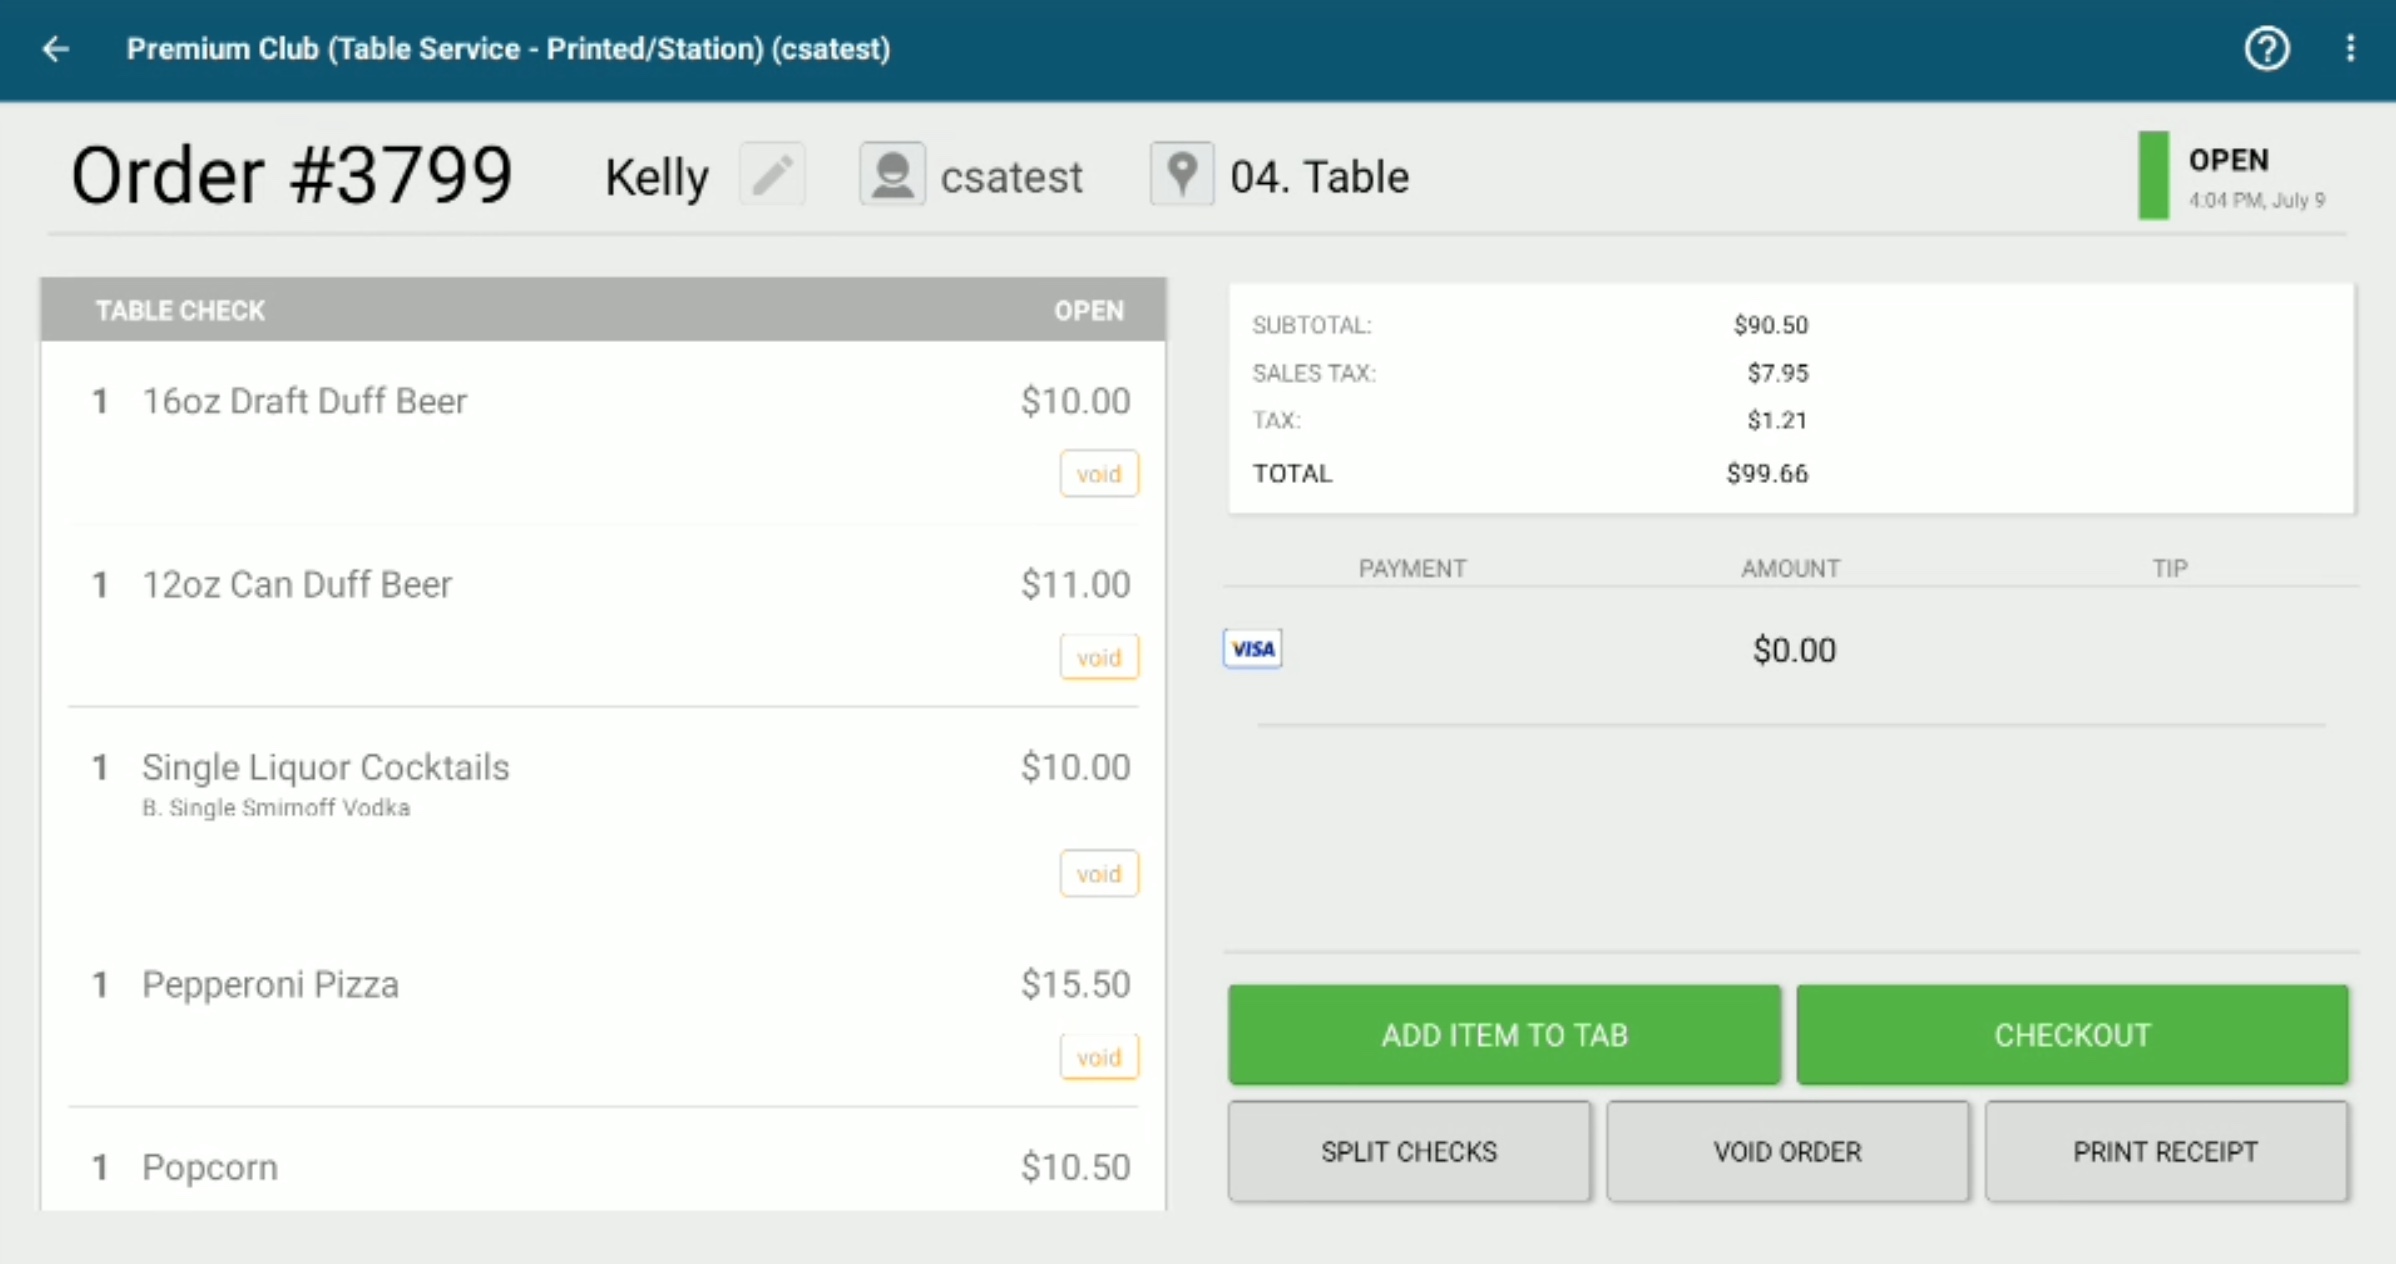Open Split Checks

pos(1409,1152)
